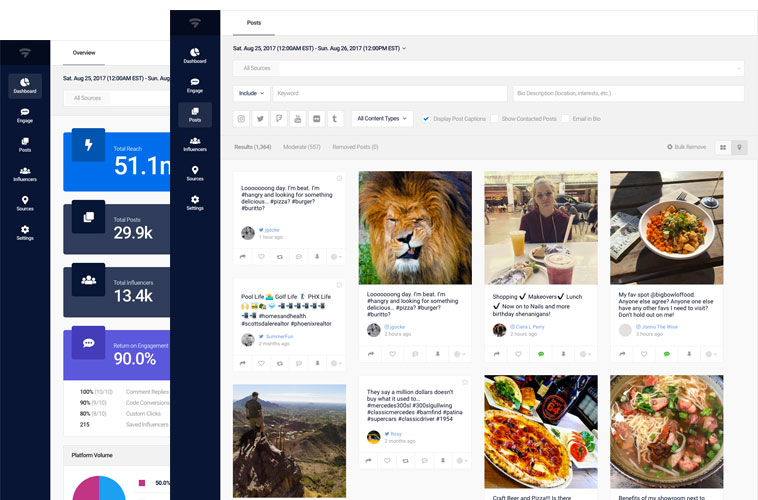Click Dashboard icon in Overview window sidebar

tap(25, 82)
